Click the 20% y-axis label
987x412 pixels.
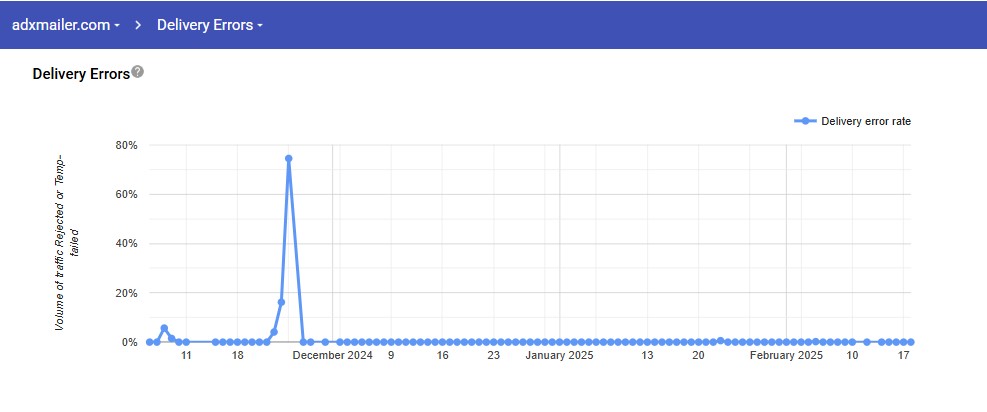click(126, 293)
